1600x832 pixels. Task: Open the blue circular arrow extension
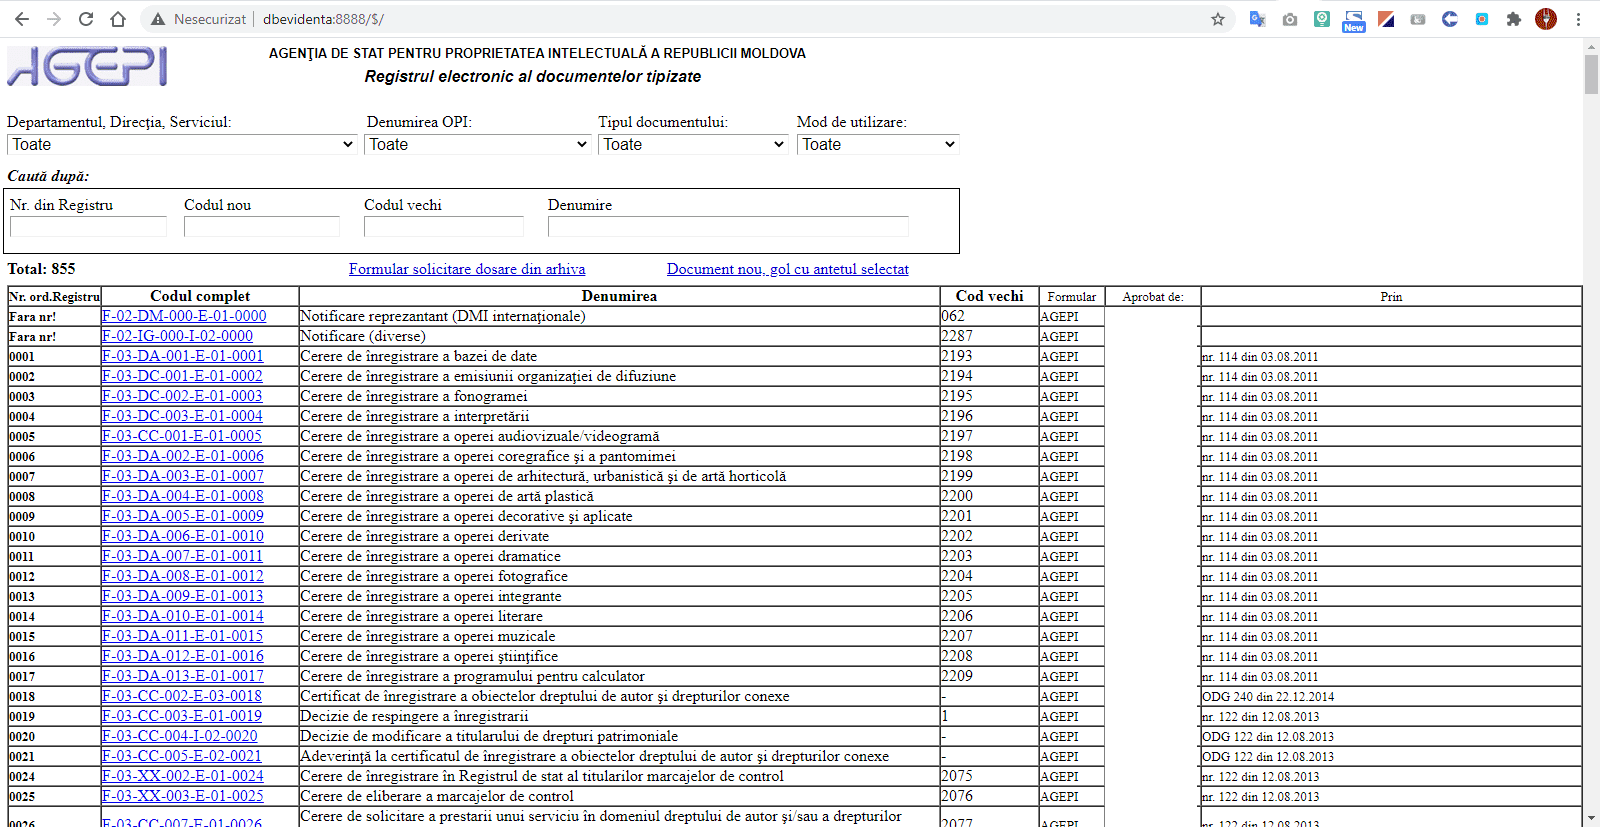1450,19
